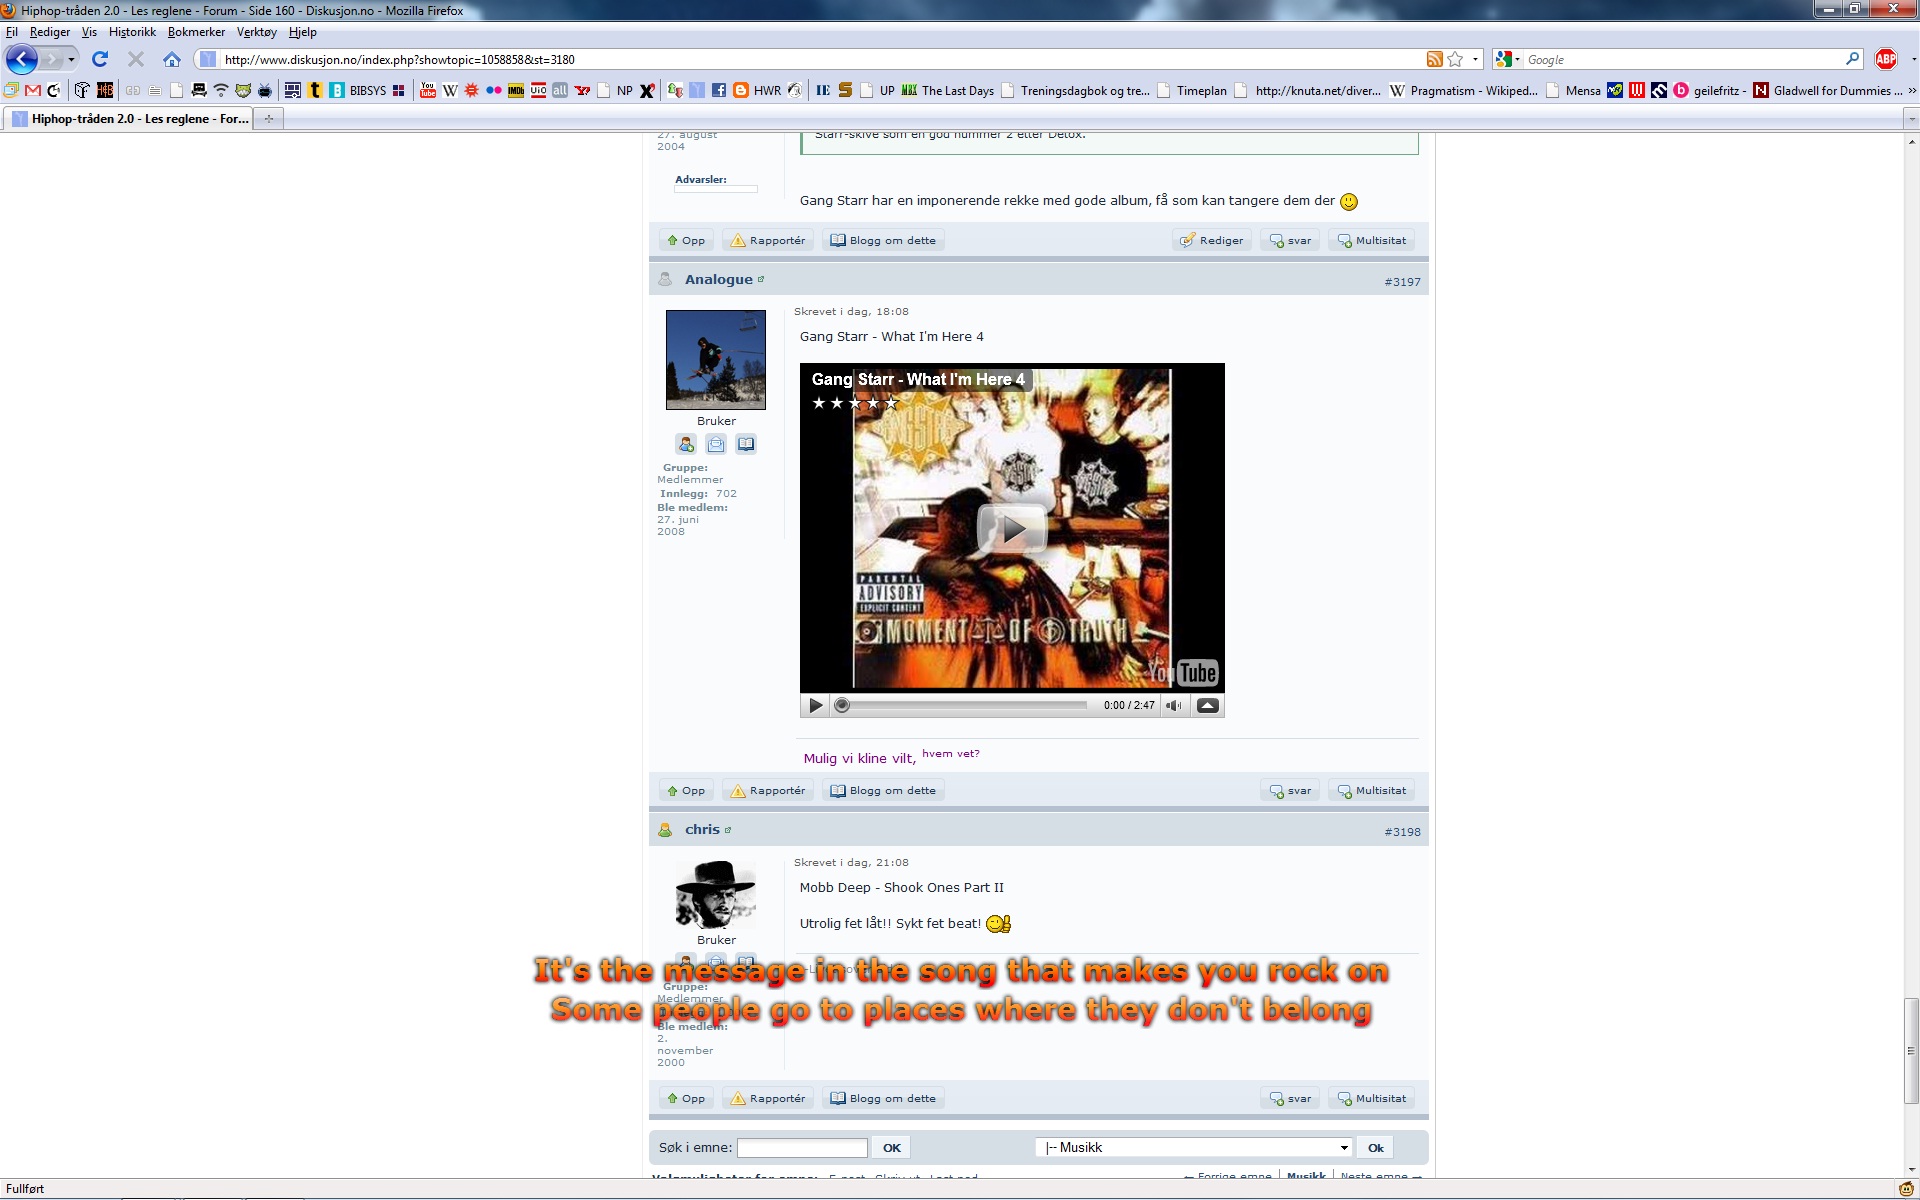The image size is (1920, 1200).
Task: Click Rediger on the top post
Action: point(1212,240)
